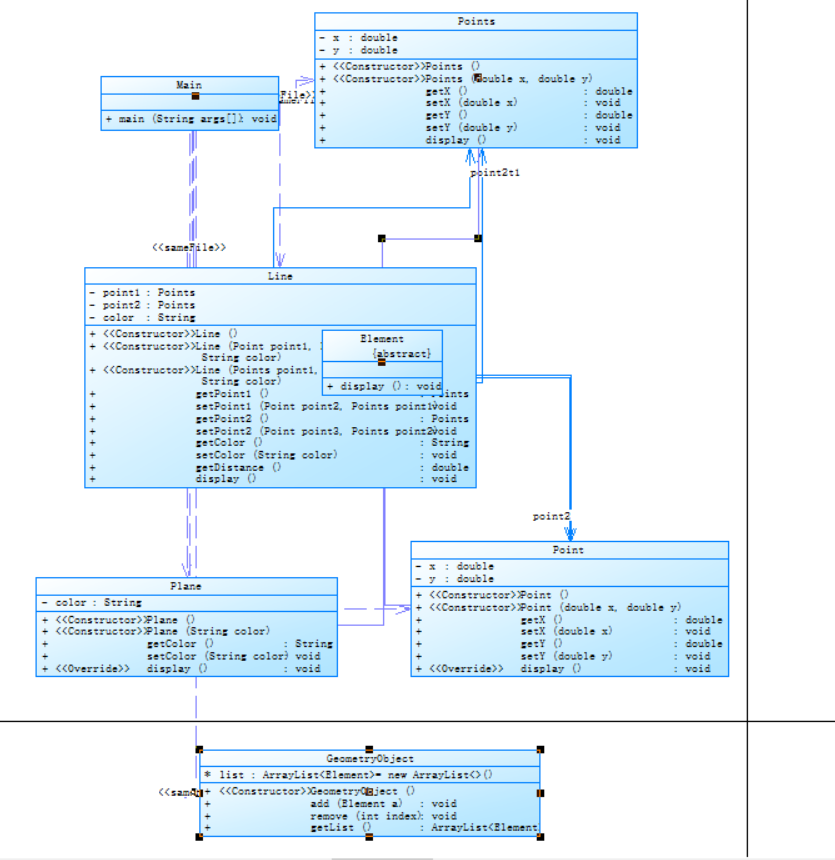Grab GeometryObject top-right resize handle

(540, 749)
